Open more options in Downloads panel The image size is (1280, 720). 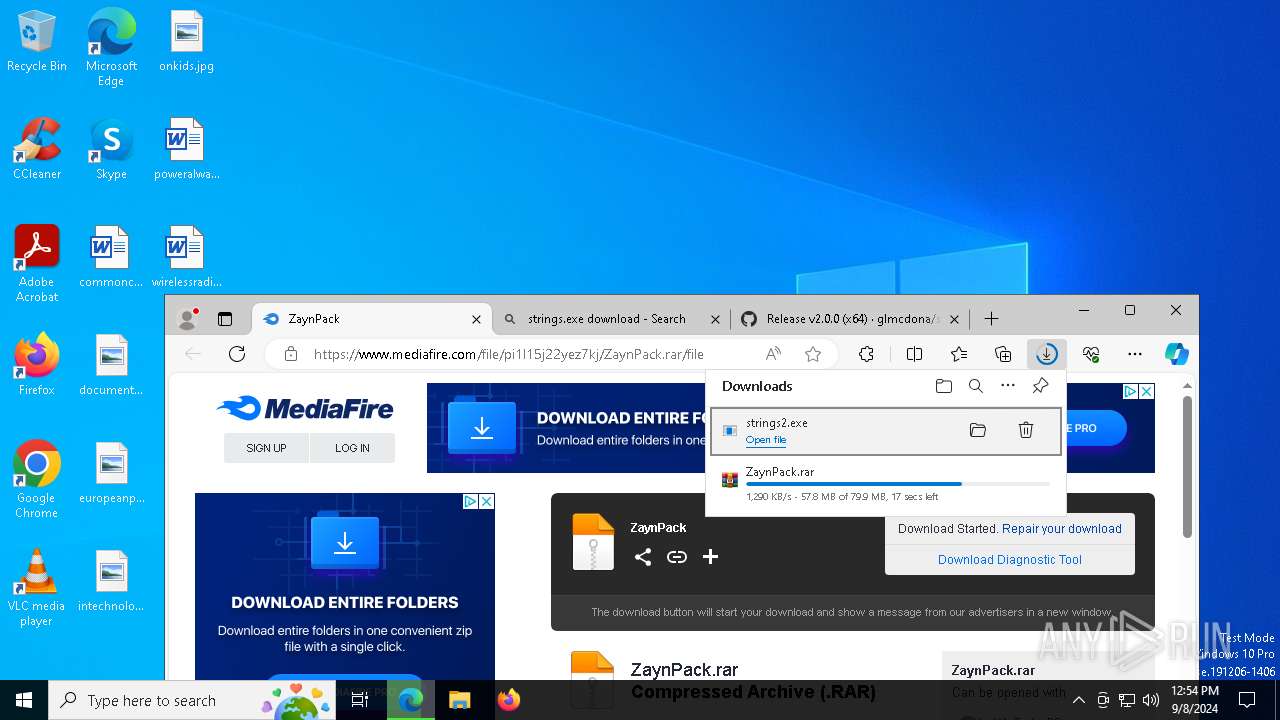click(x=1008, y=386)
